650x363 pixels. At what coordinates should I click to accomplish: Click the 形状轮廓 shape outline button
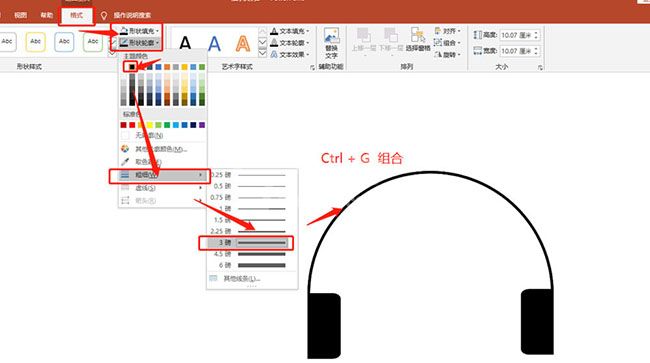coord(139,43)
